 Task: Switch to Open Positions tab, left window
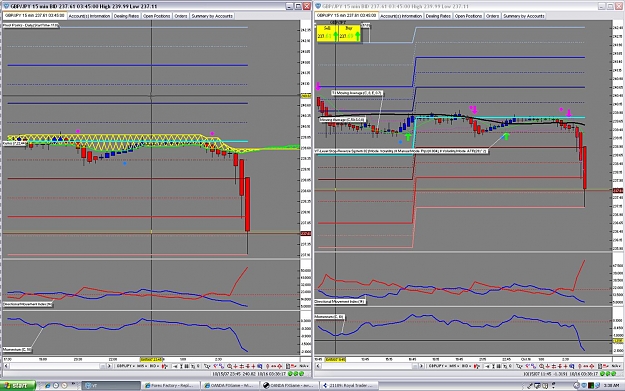(157, 16)
